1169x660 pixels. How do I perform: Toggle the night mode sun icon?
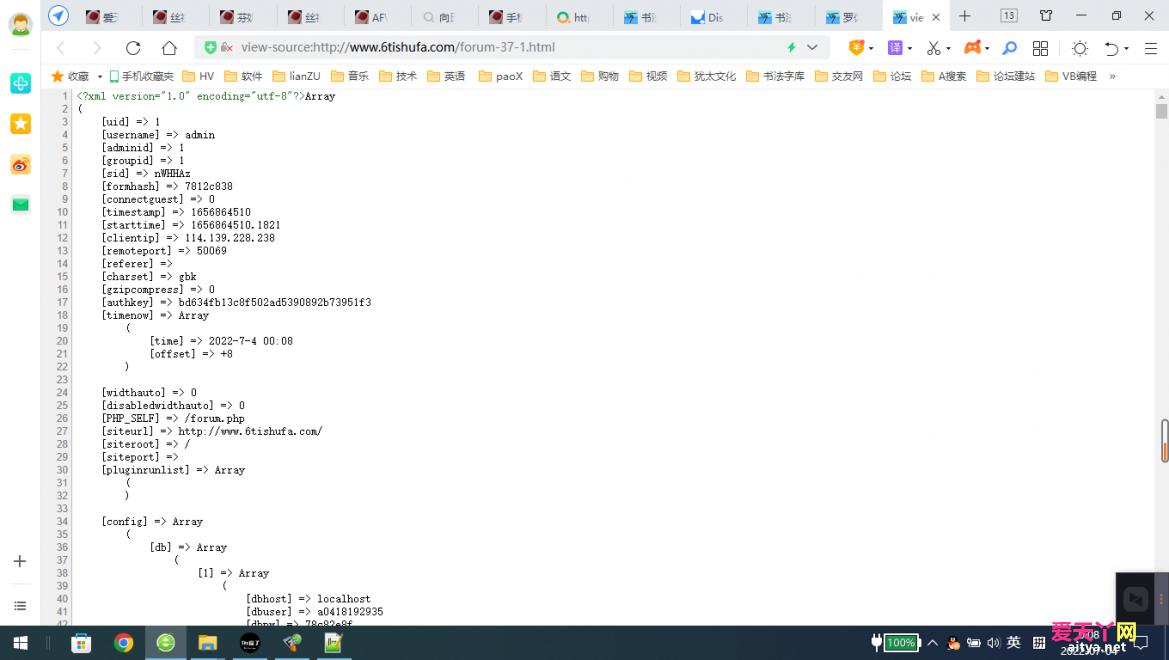(1079, 48)
